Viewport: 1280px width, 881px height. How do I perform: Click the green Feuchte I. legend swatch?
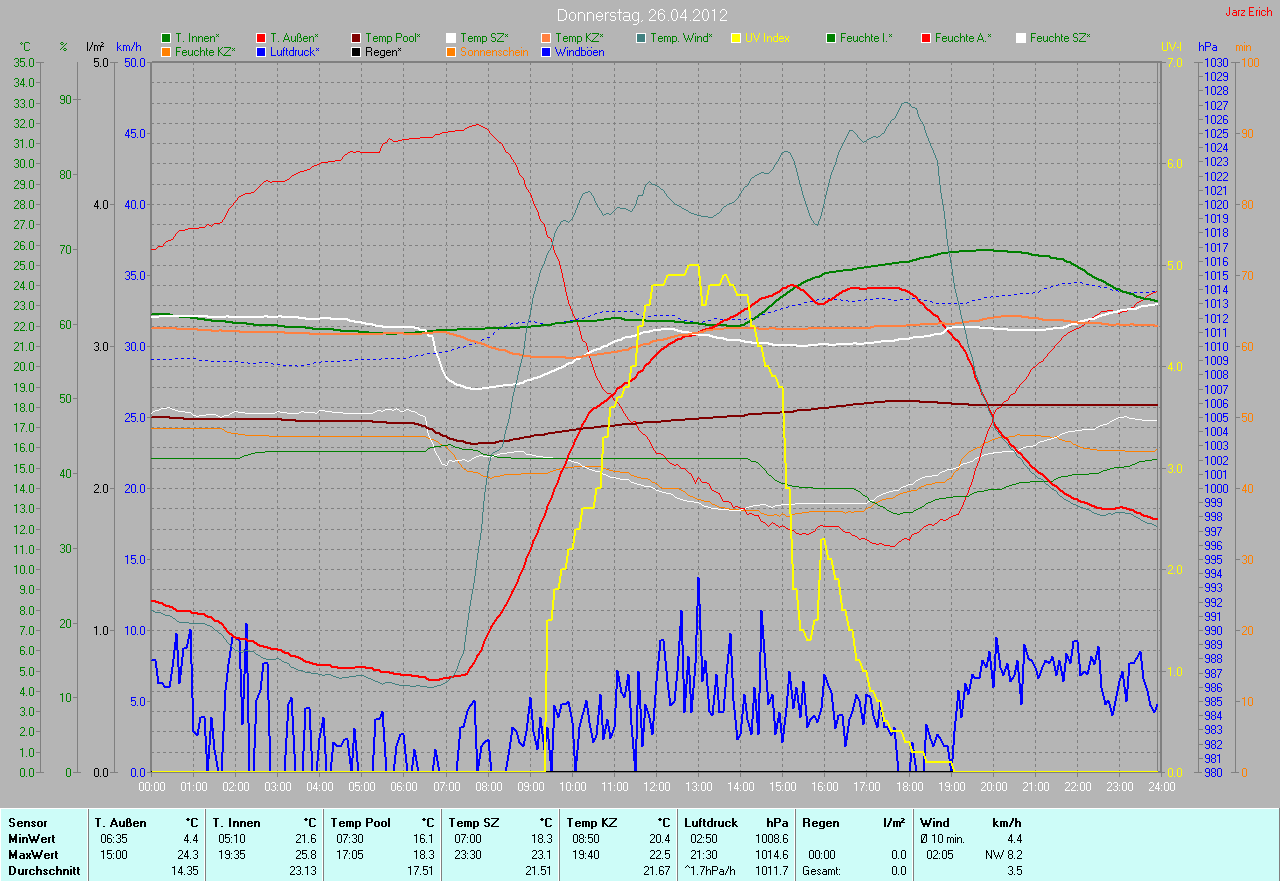pyautogui.click(x=831, y=38)
